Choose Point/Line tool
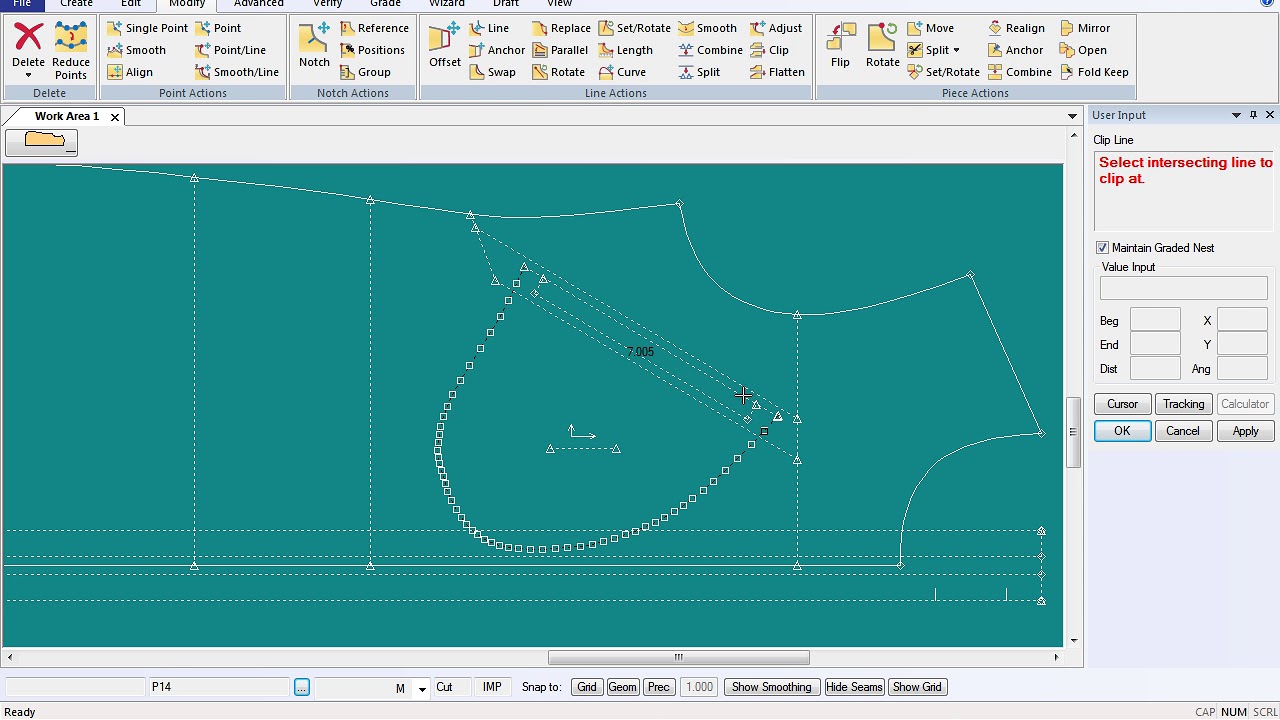This screenshot has width=1280, height=720. (x=230, y=50)
